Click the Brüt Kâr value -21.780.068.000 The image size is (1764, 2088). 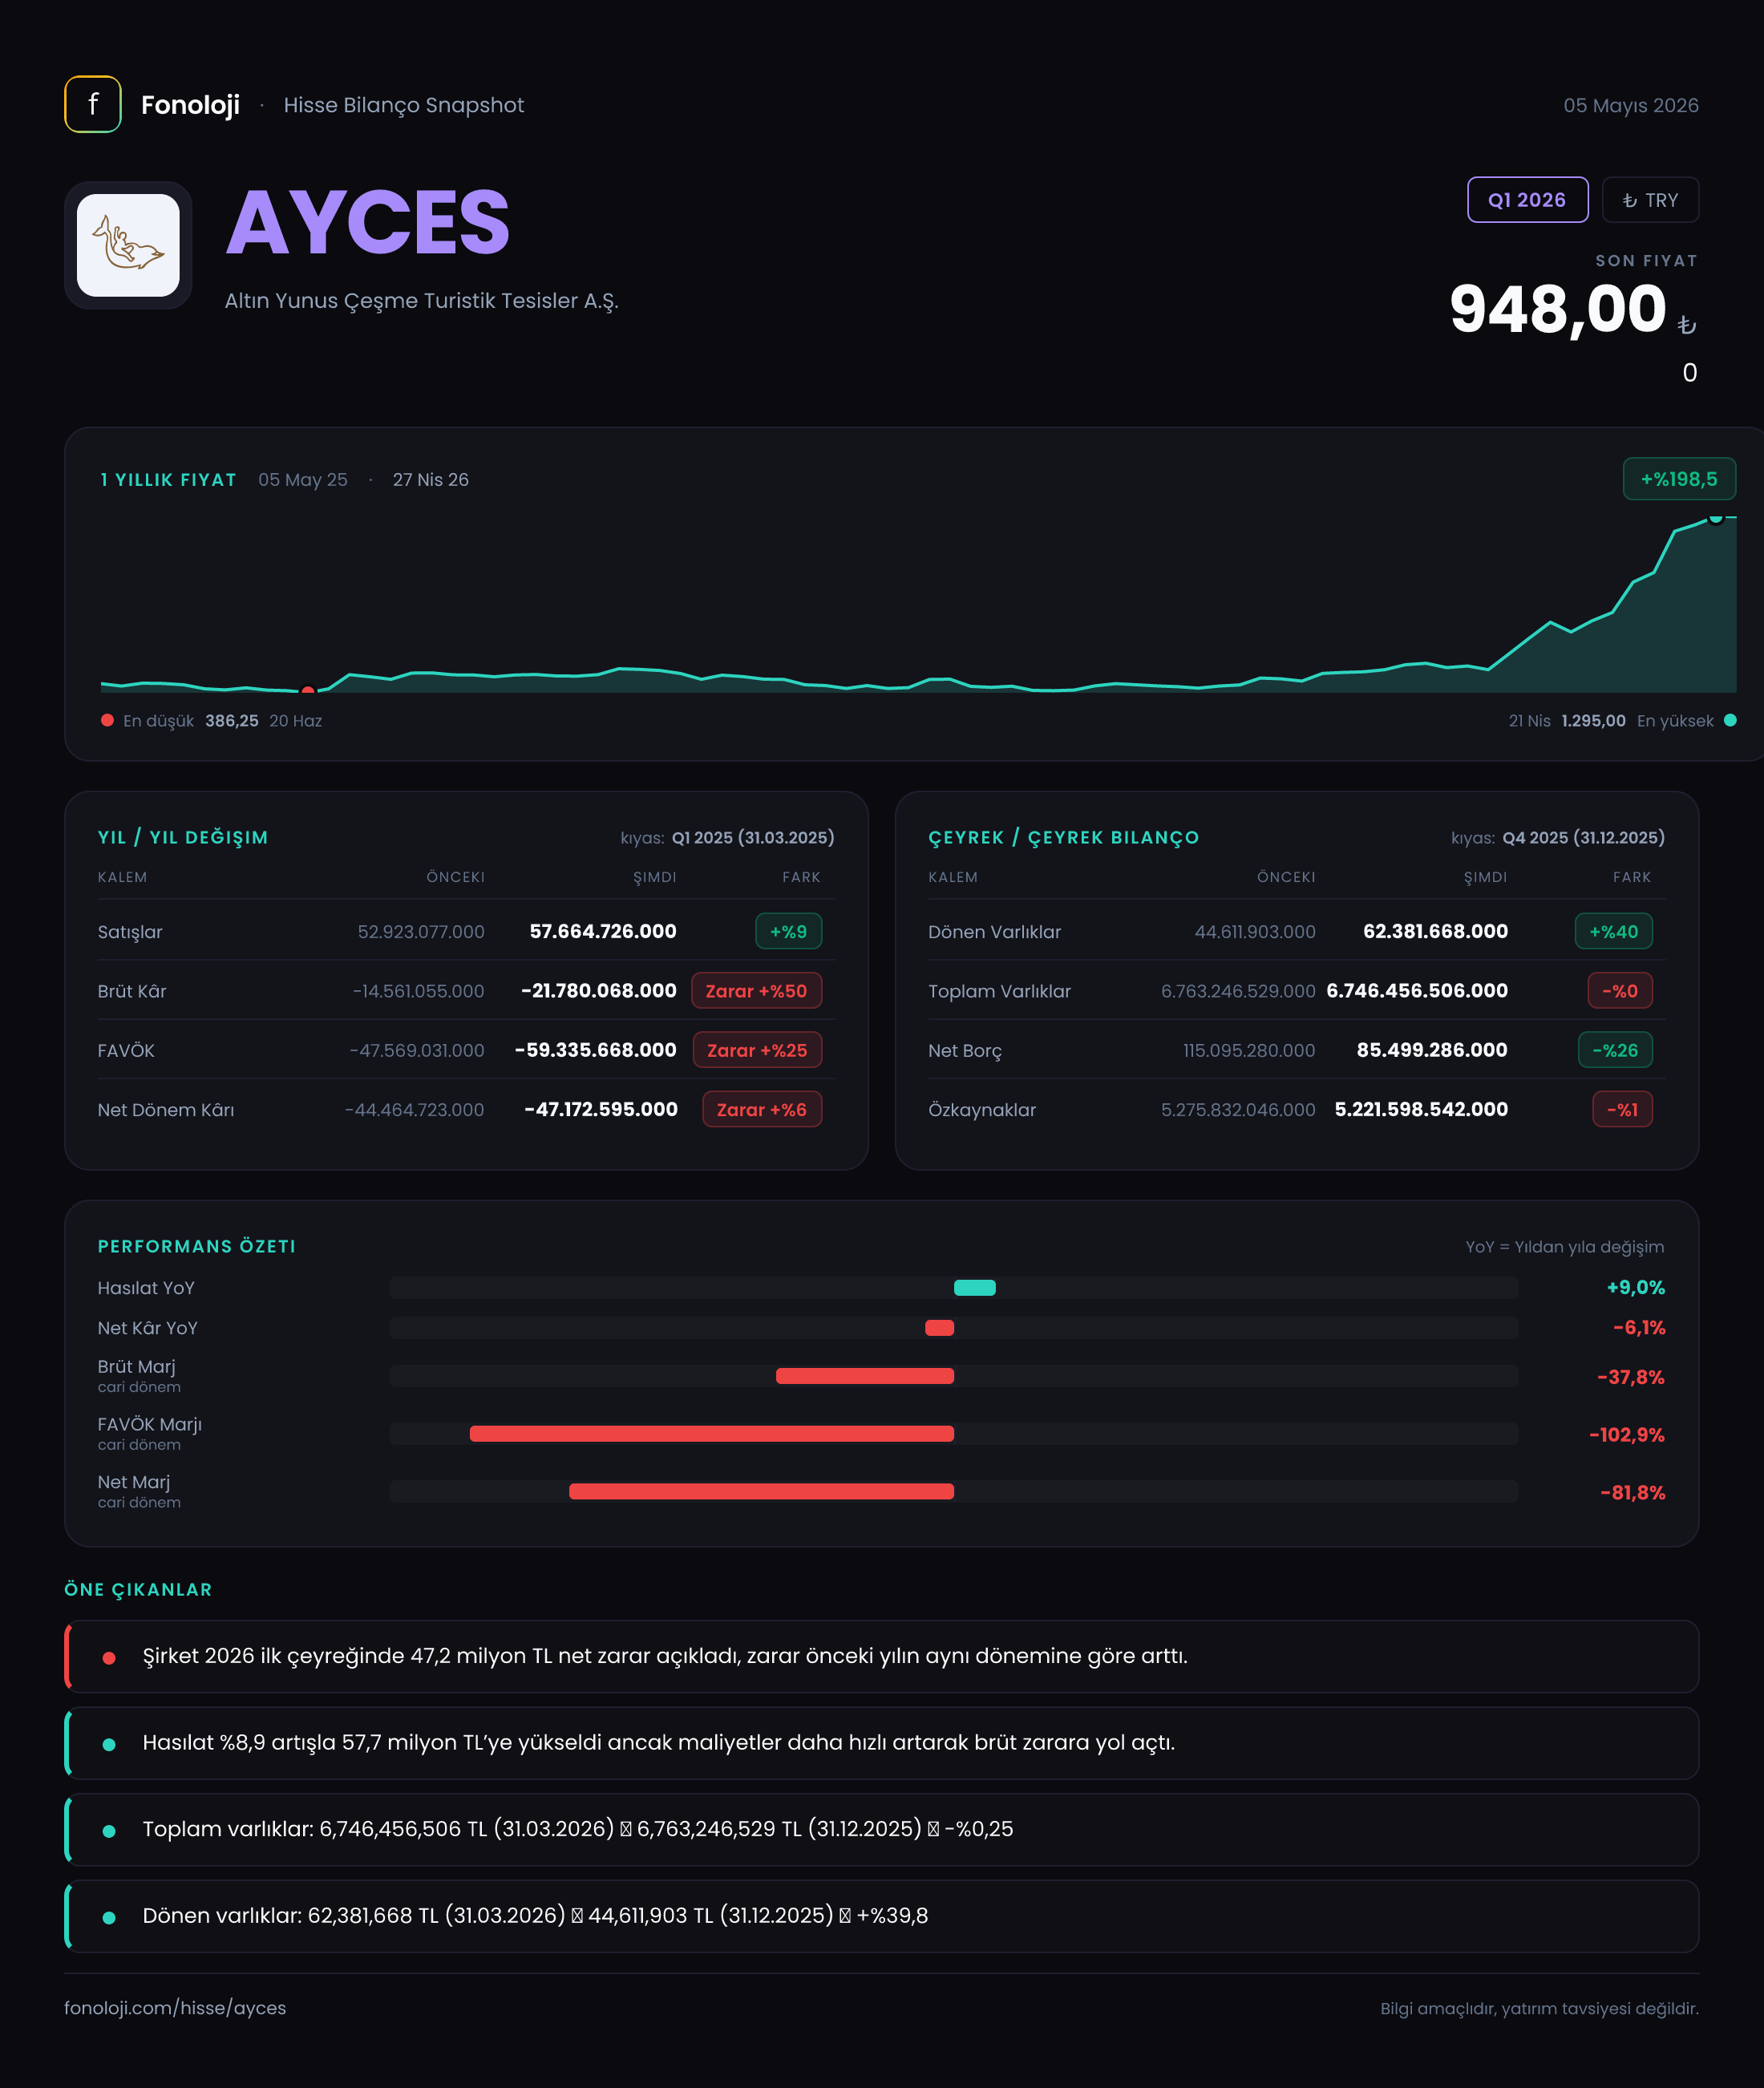[599, 991]
